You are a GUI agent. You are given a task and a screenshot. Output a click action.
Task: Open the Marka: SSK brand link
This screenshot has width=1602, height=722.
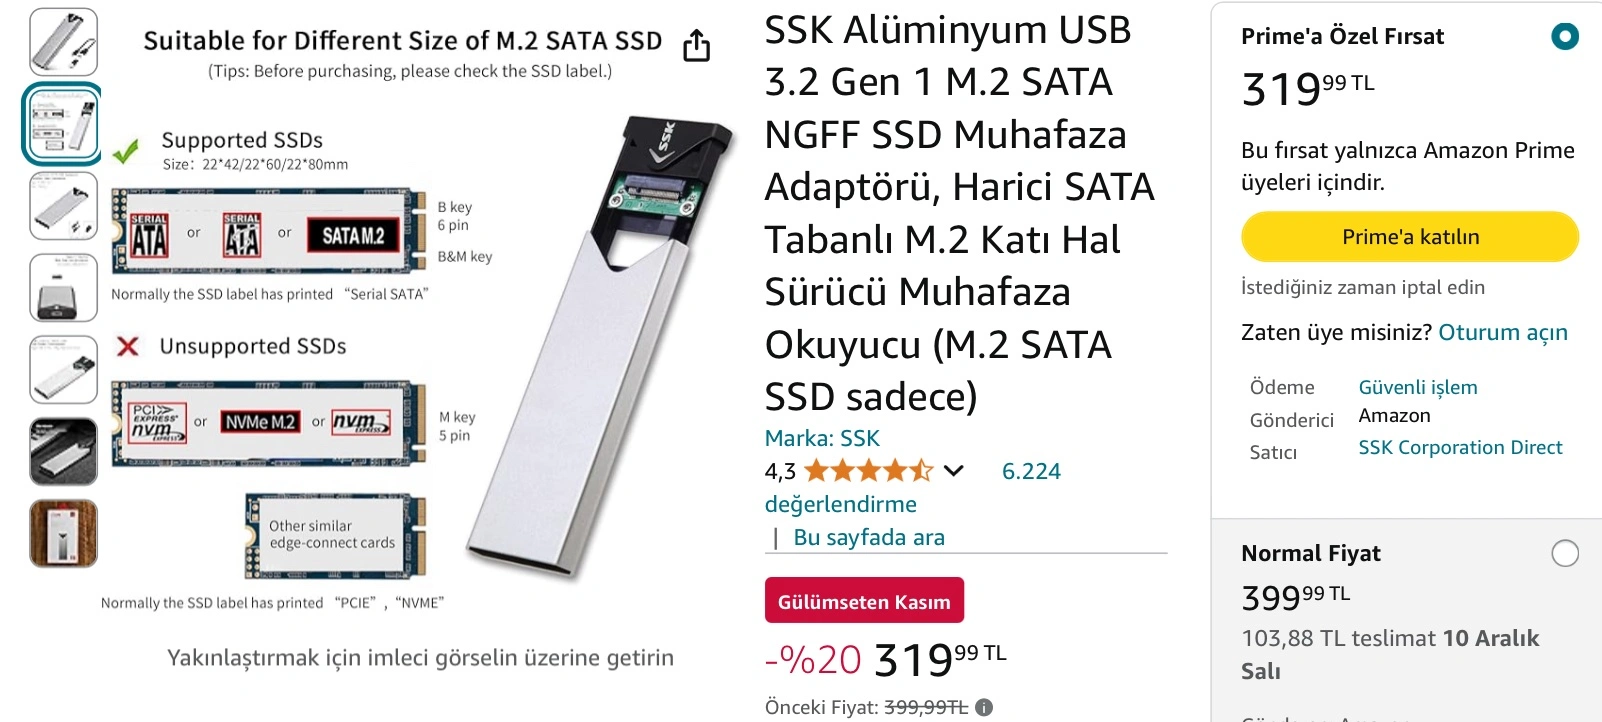[822, 438]
